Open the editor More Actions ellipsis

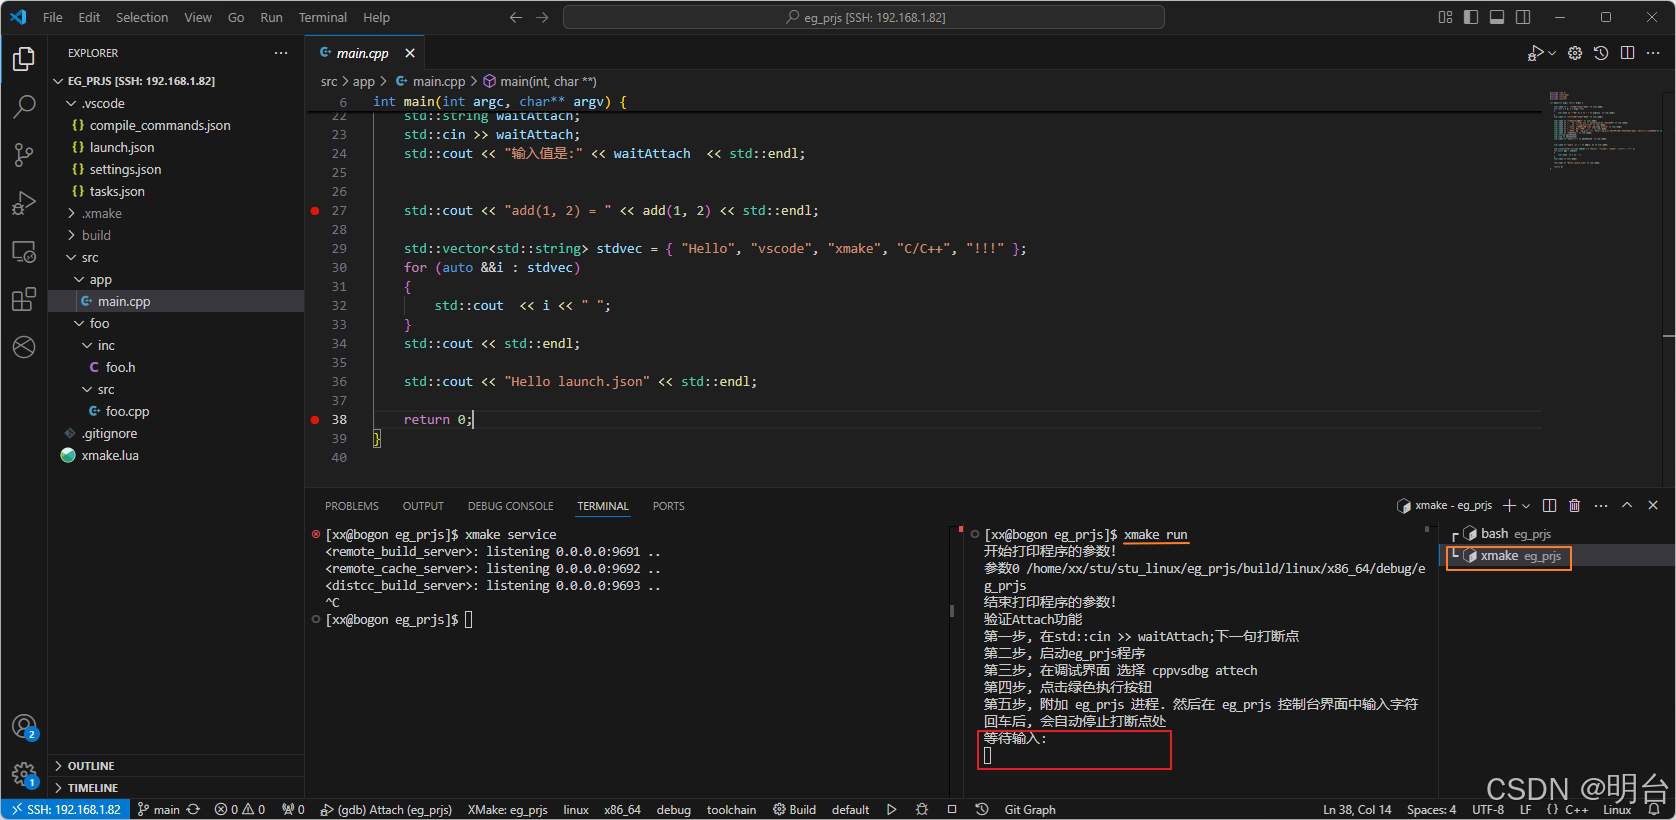pos(1654,53)
